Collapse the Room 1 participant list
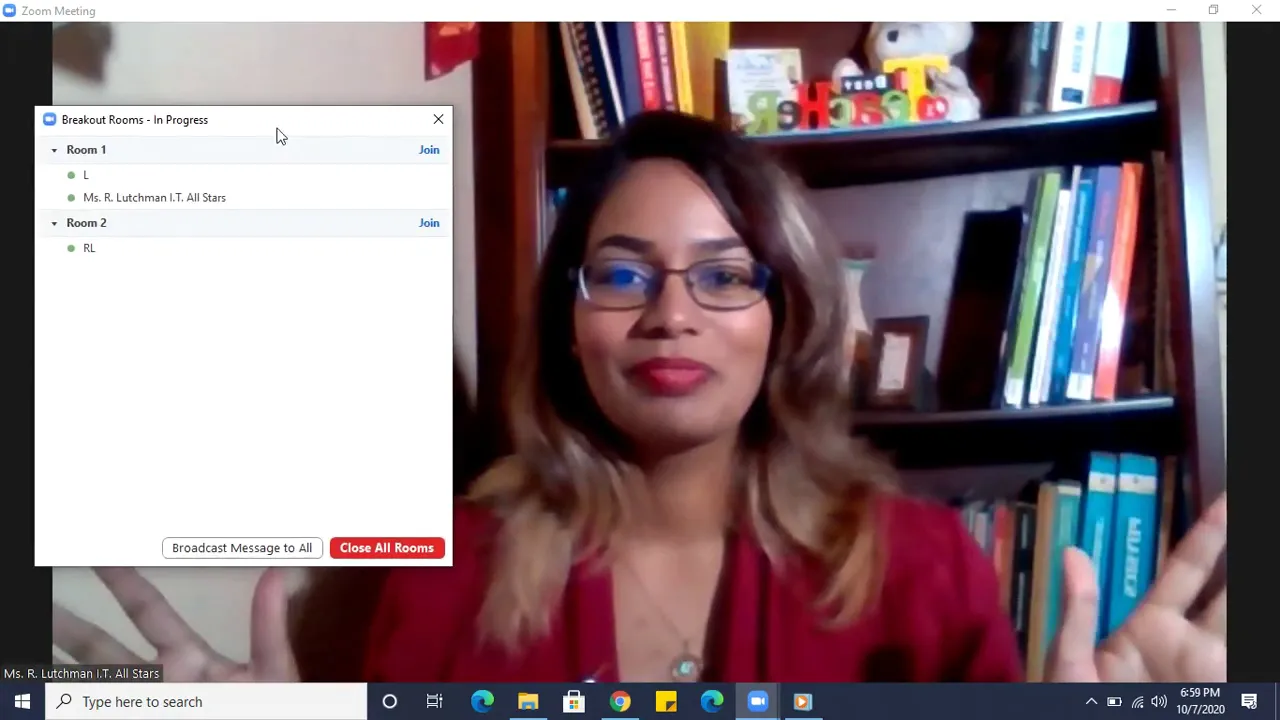The width and height of the screenshot is (1280, 720). point(54,150)
